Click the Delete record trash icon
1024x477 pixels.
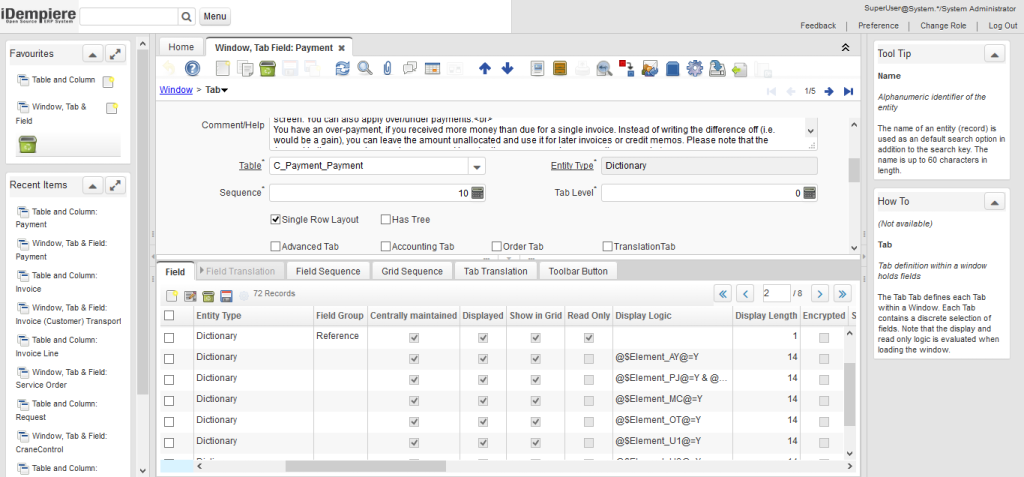coord(267,69)
